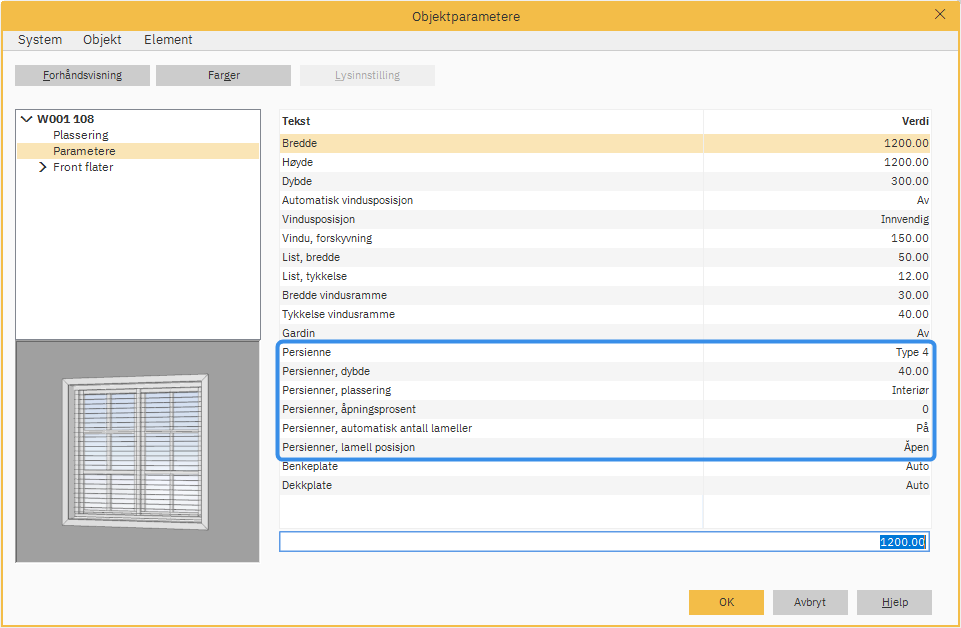
Task: Open the Farger color settings
Action: [223, 76]
